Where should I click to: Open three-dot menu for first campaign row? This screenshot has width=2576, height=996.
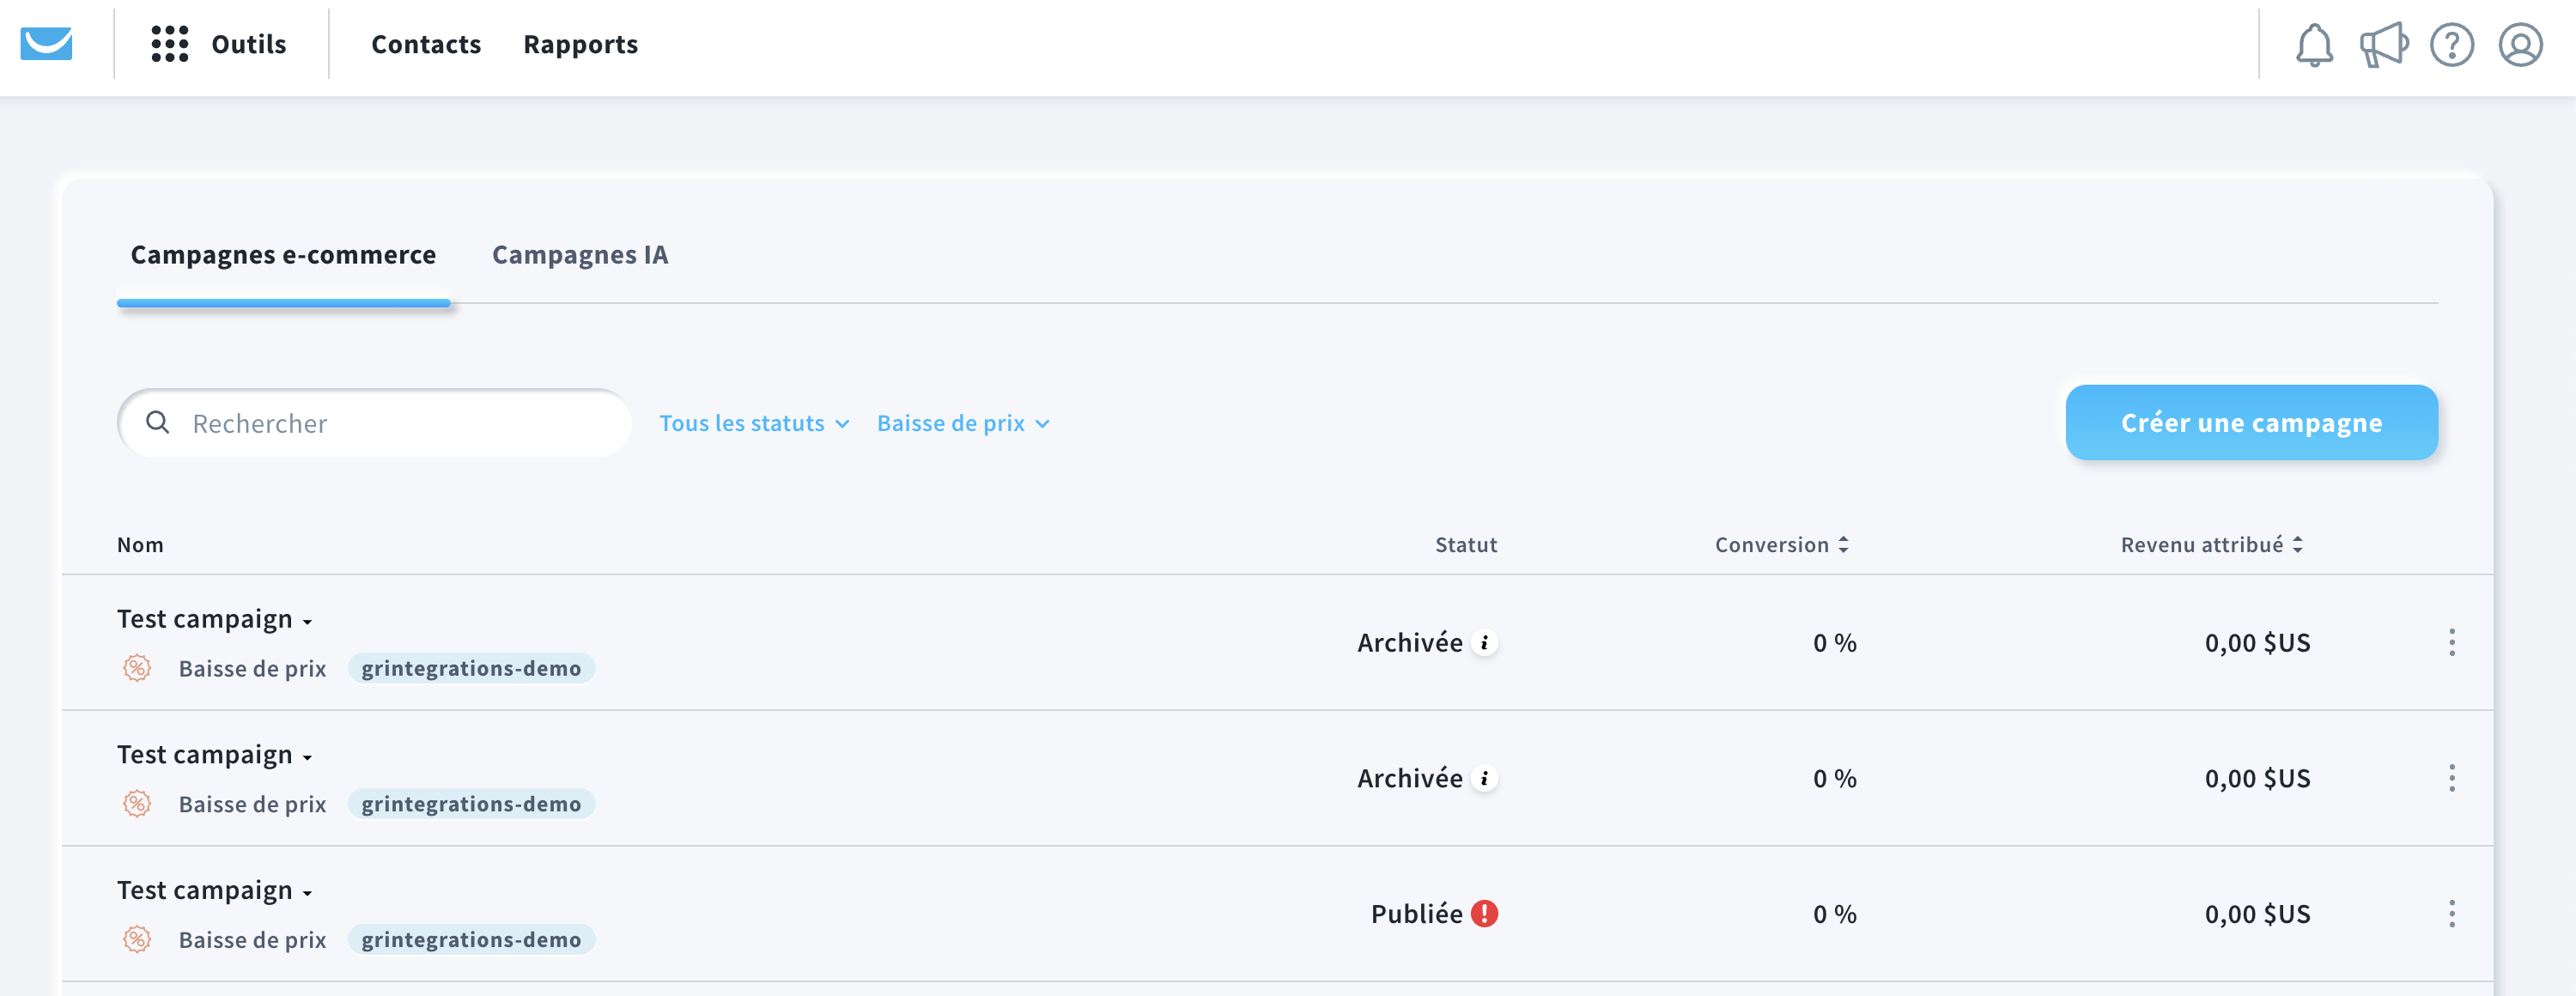pyautogui.click(x=2451, y=643)
